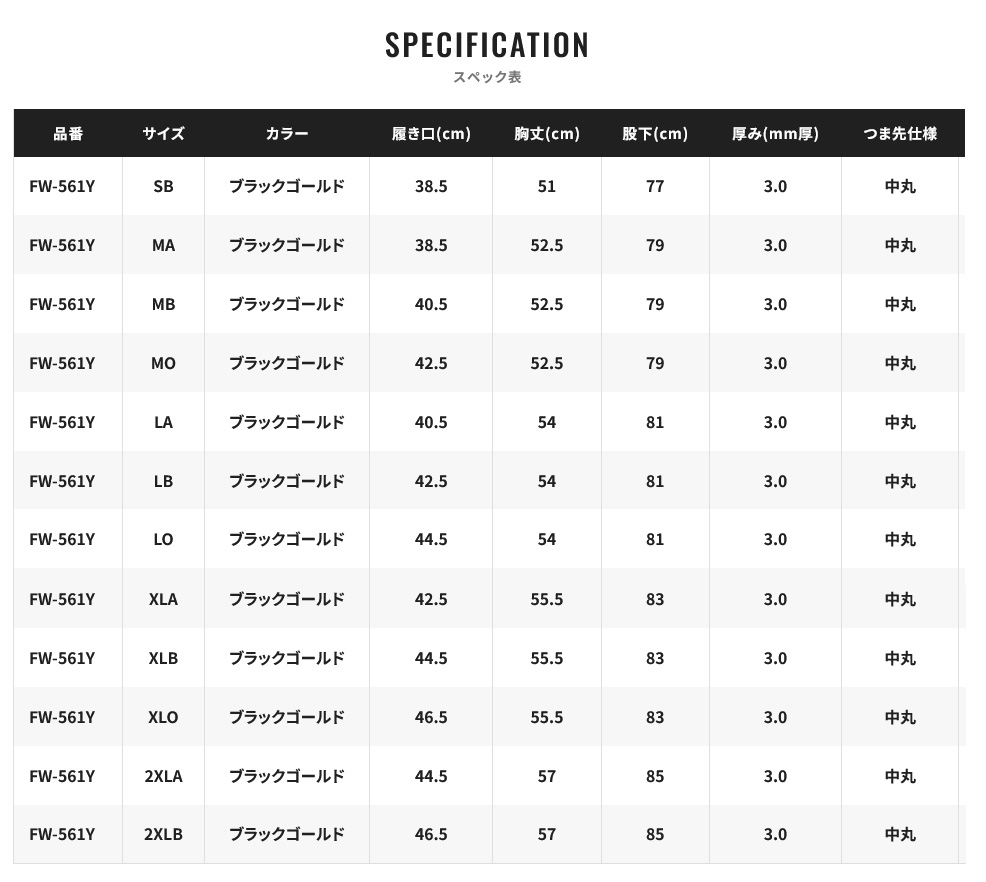Select the SB size cell
The width and height of the screenshot is (986, 882).
pos(163,186)
